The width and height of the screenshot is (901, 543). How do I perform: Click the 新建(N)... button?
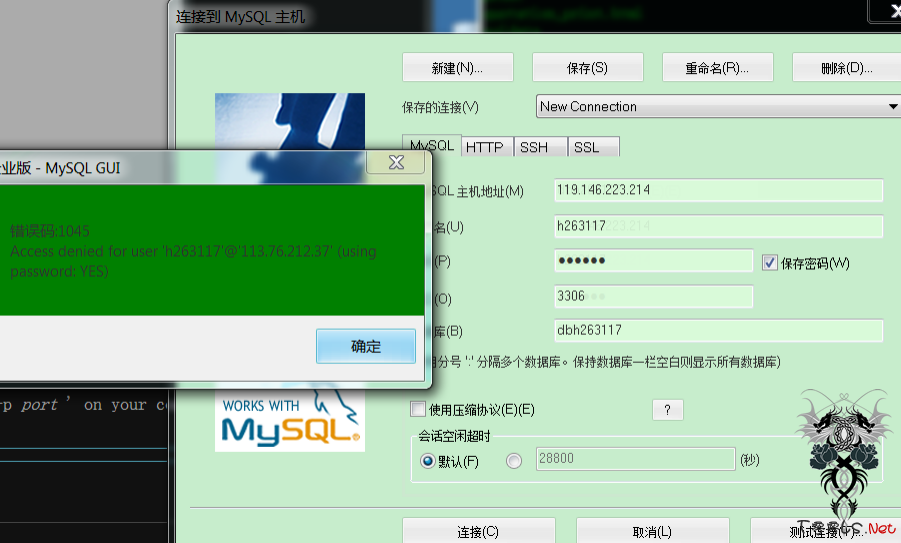tap(457, 68)
